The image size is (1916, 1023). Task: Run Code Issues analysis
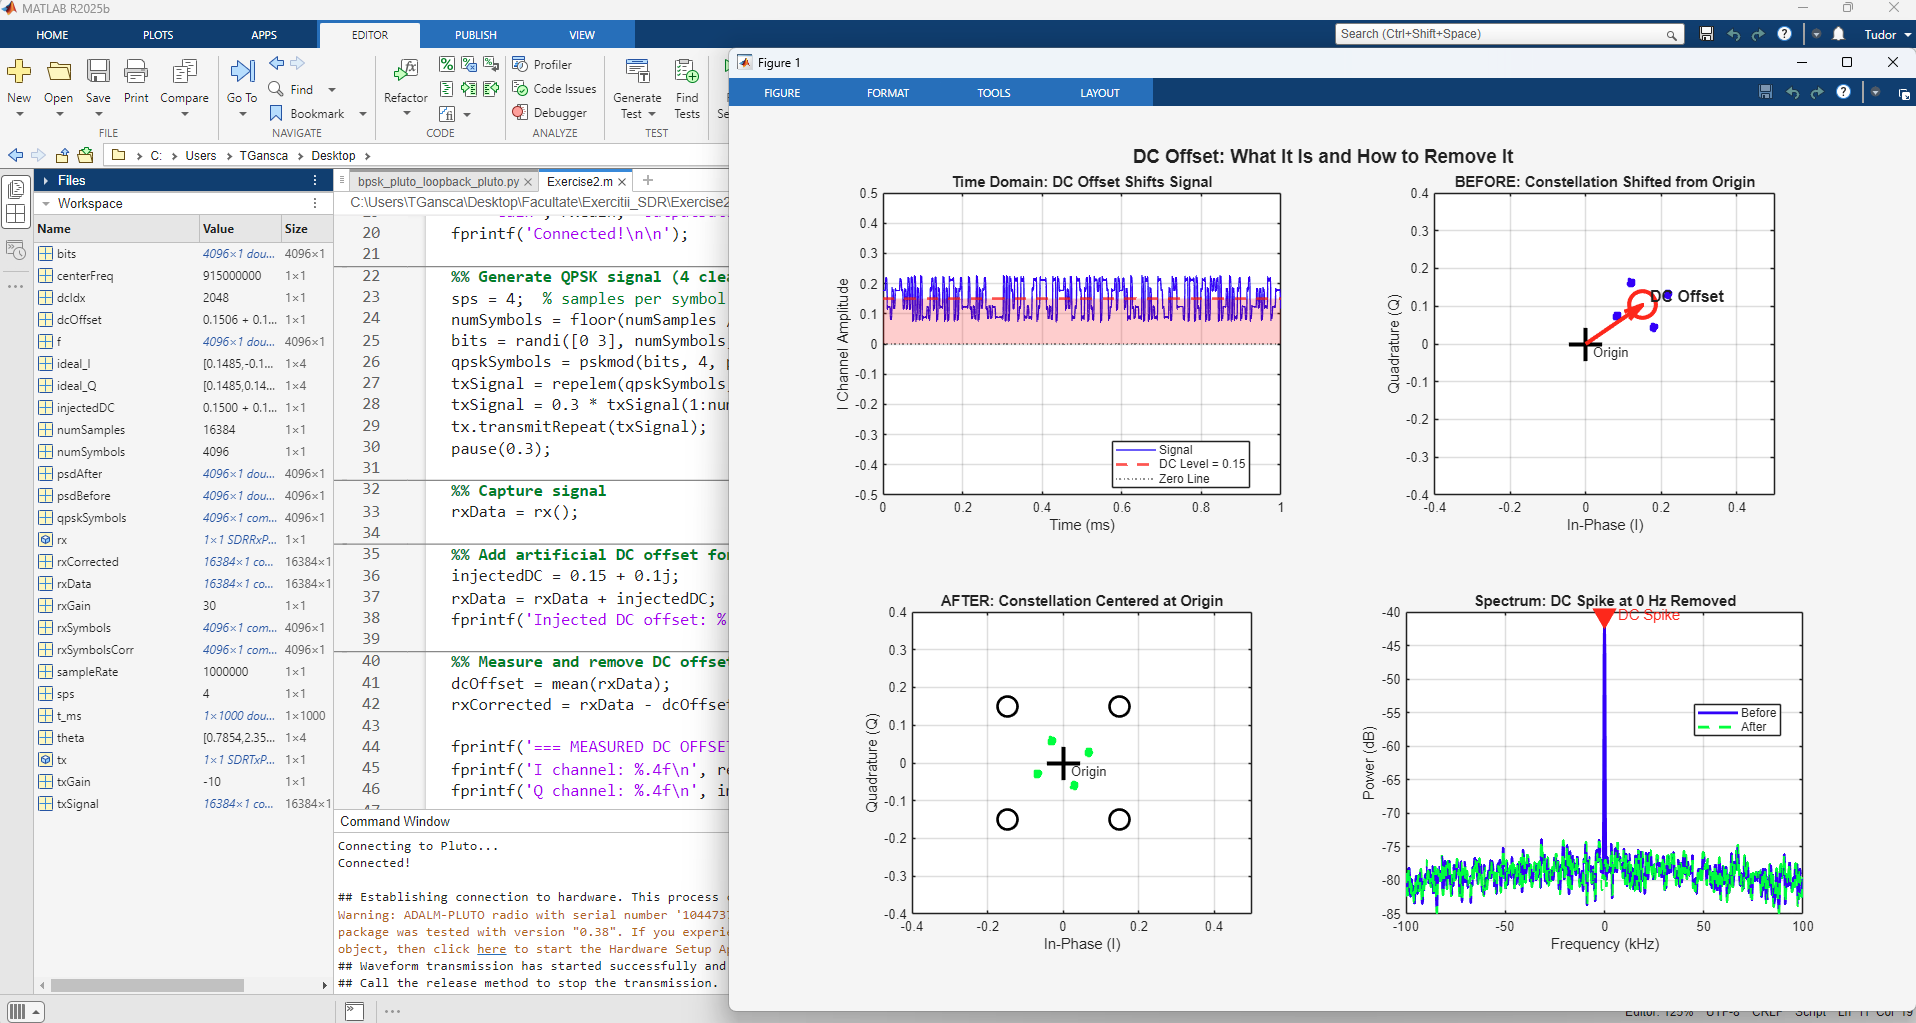[554, 88]
